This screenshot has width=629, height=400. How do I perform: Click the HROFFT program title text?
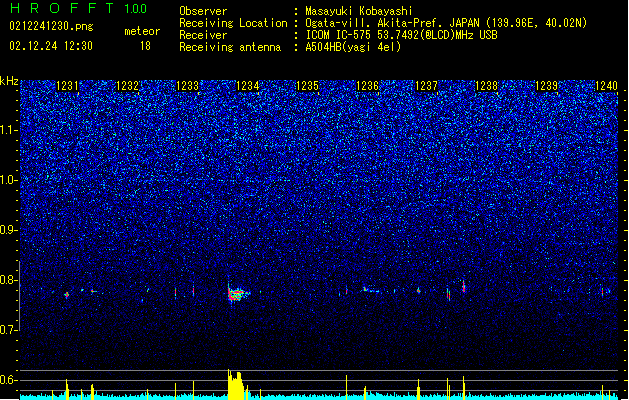pyautogui.click(x=62, y=8)
